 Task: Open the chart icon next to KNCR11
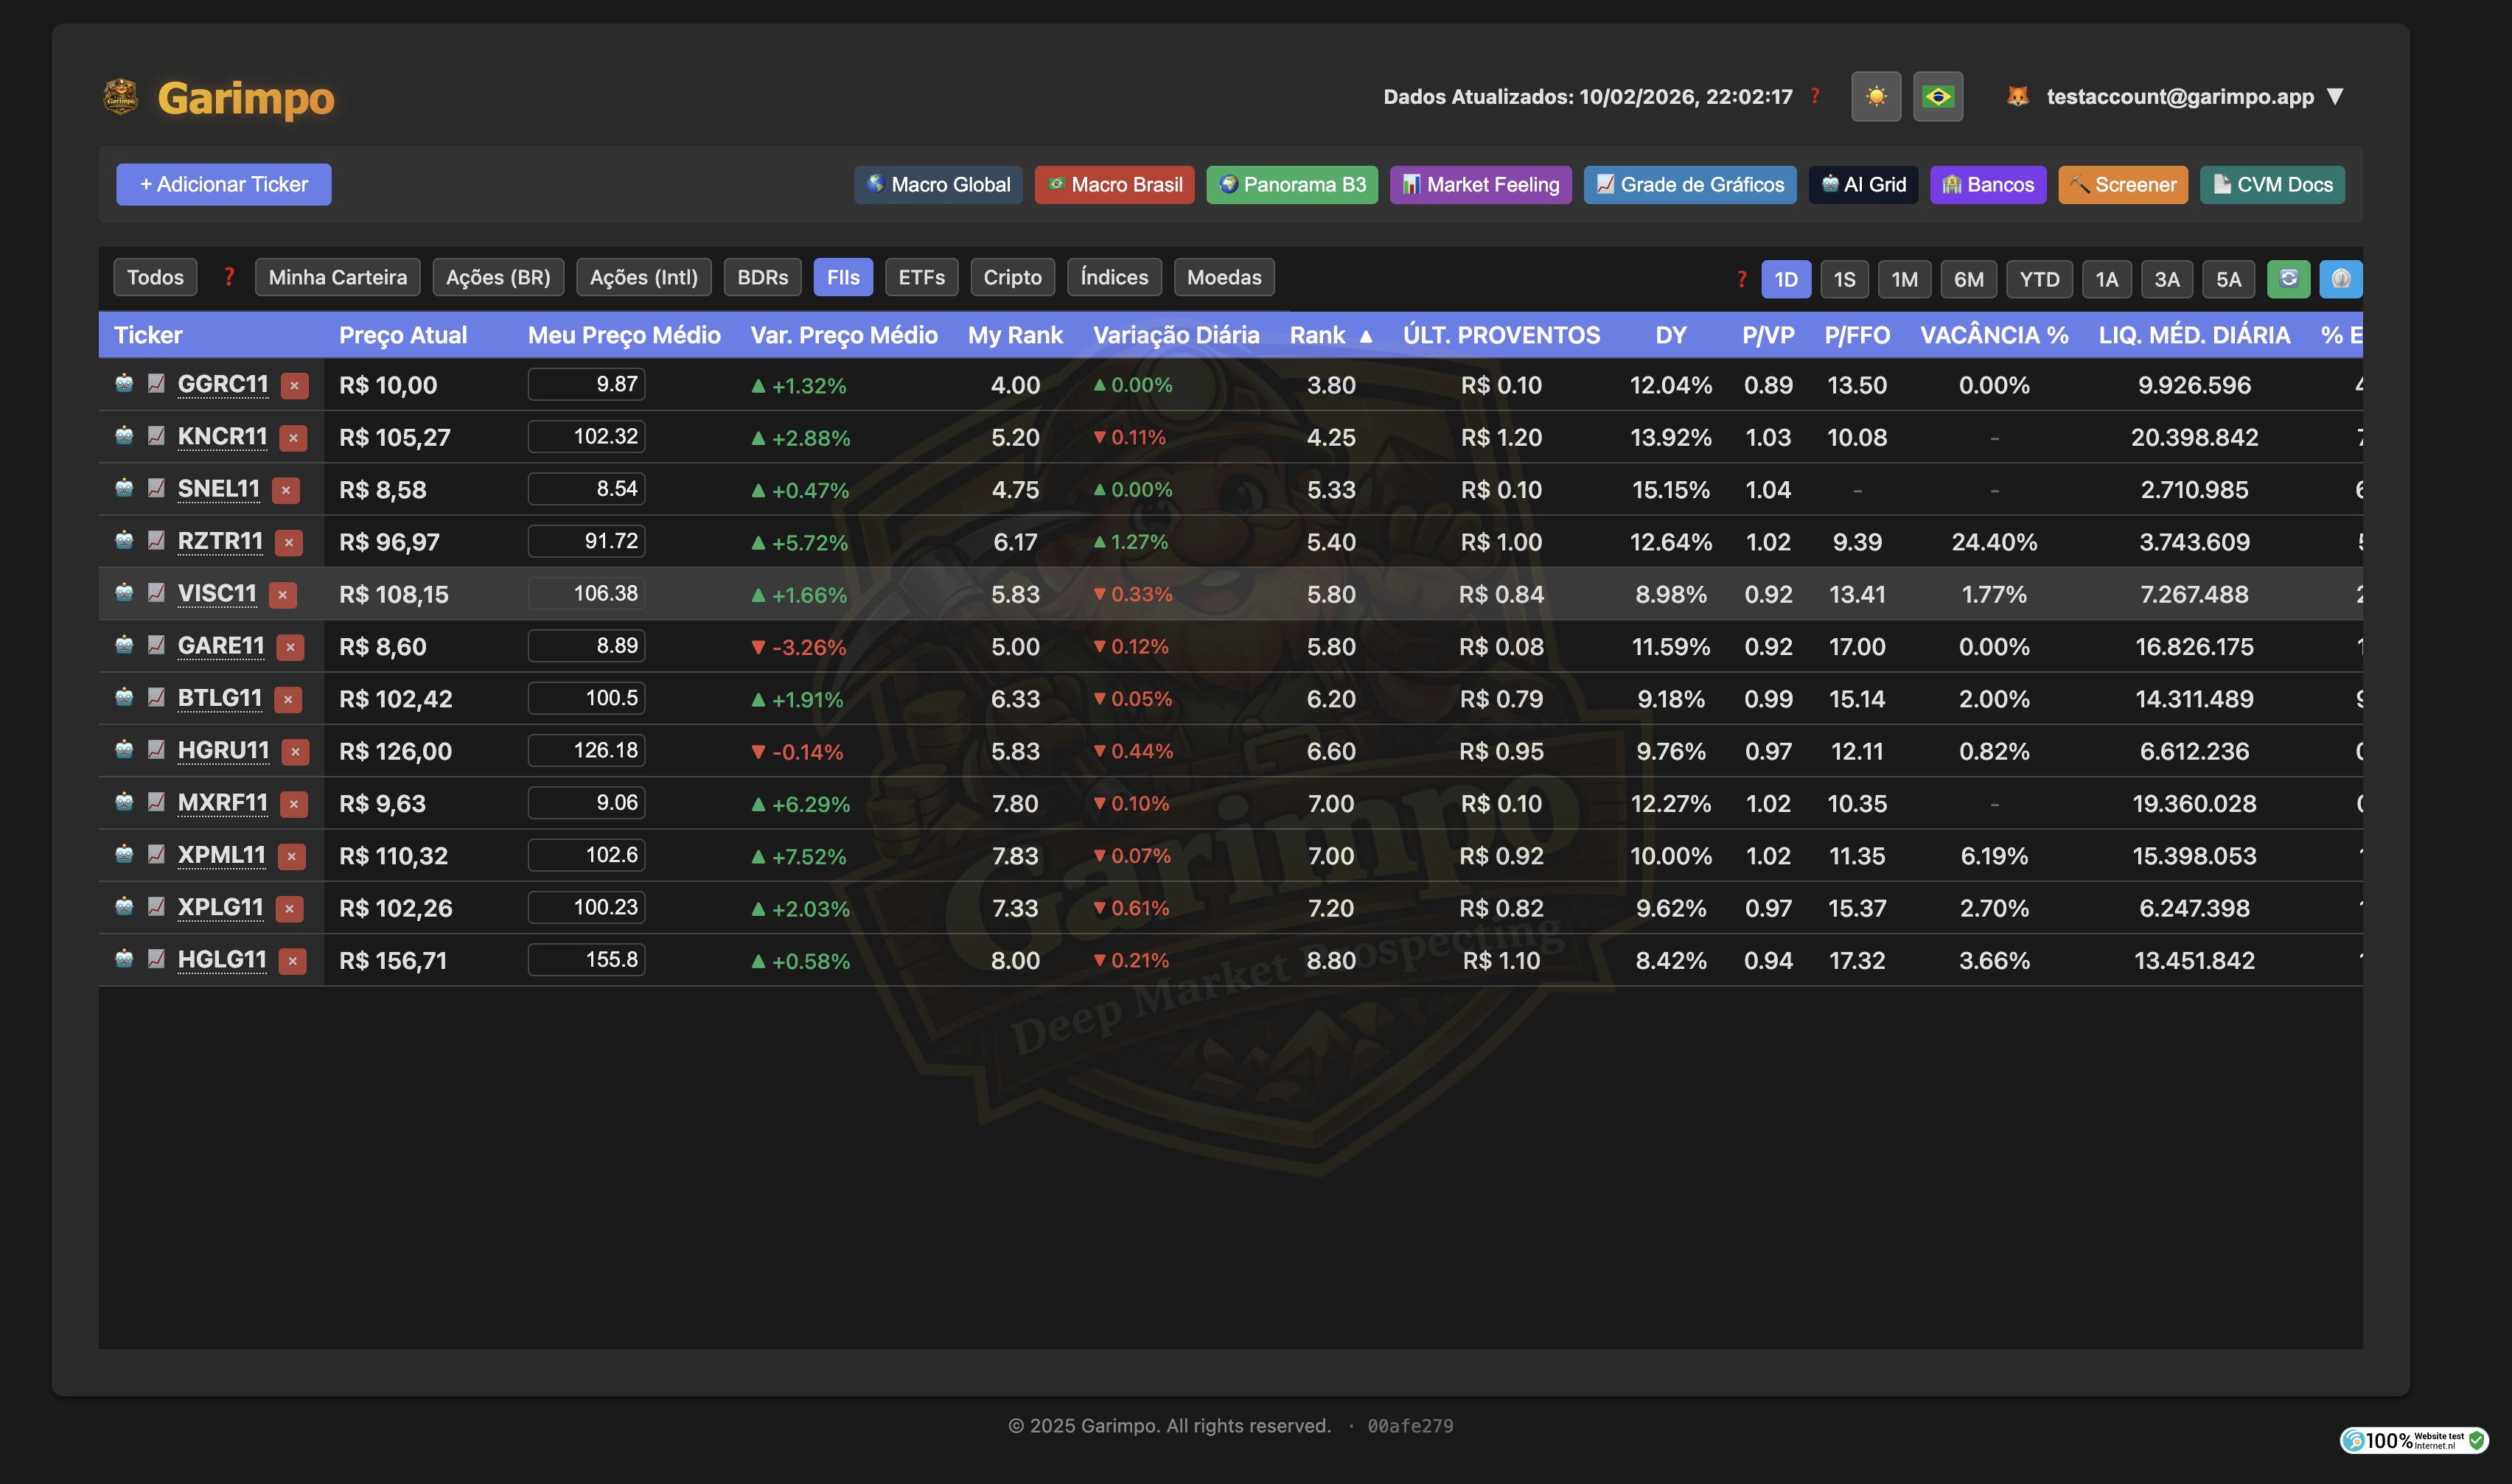tap(155, 436)
